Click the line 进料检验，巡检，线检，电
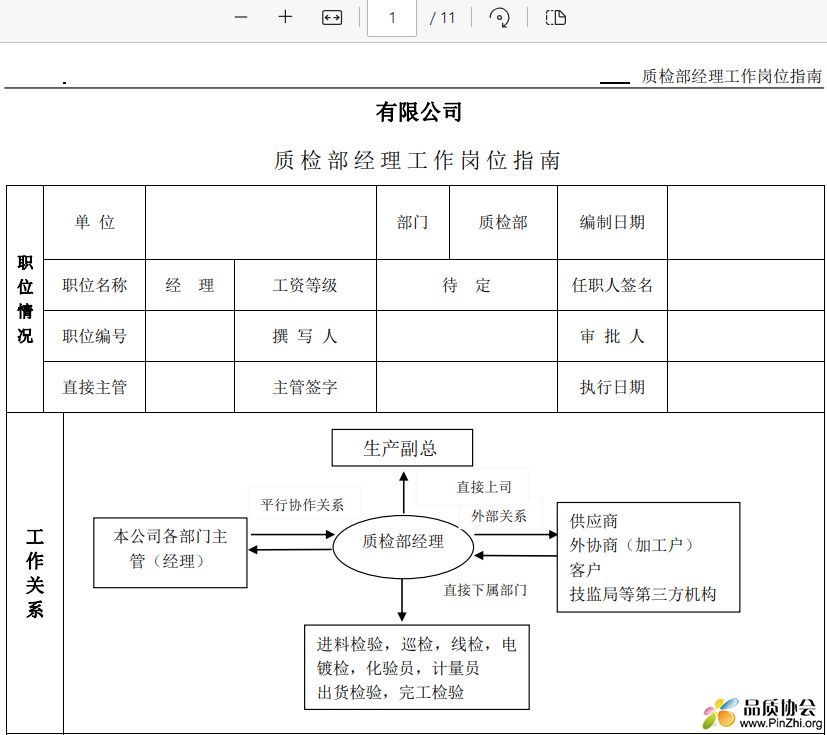The width and height of the screenshot is (827, 735). (417, 644)
